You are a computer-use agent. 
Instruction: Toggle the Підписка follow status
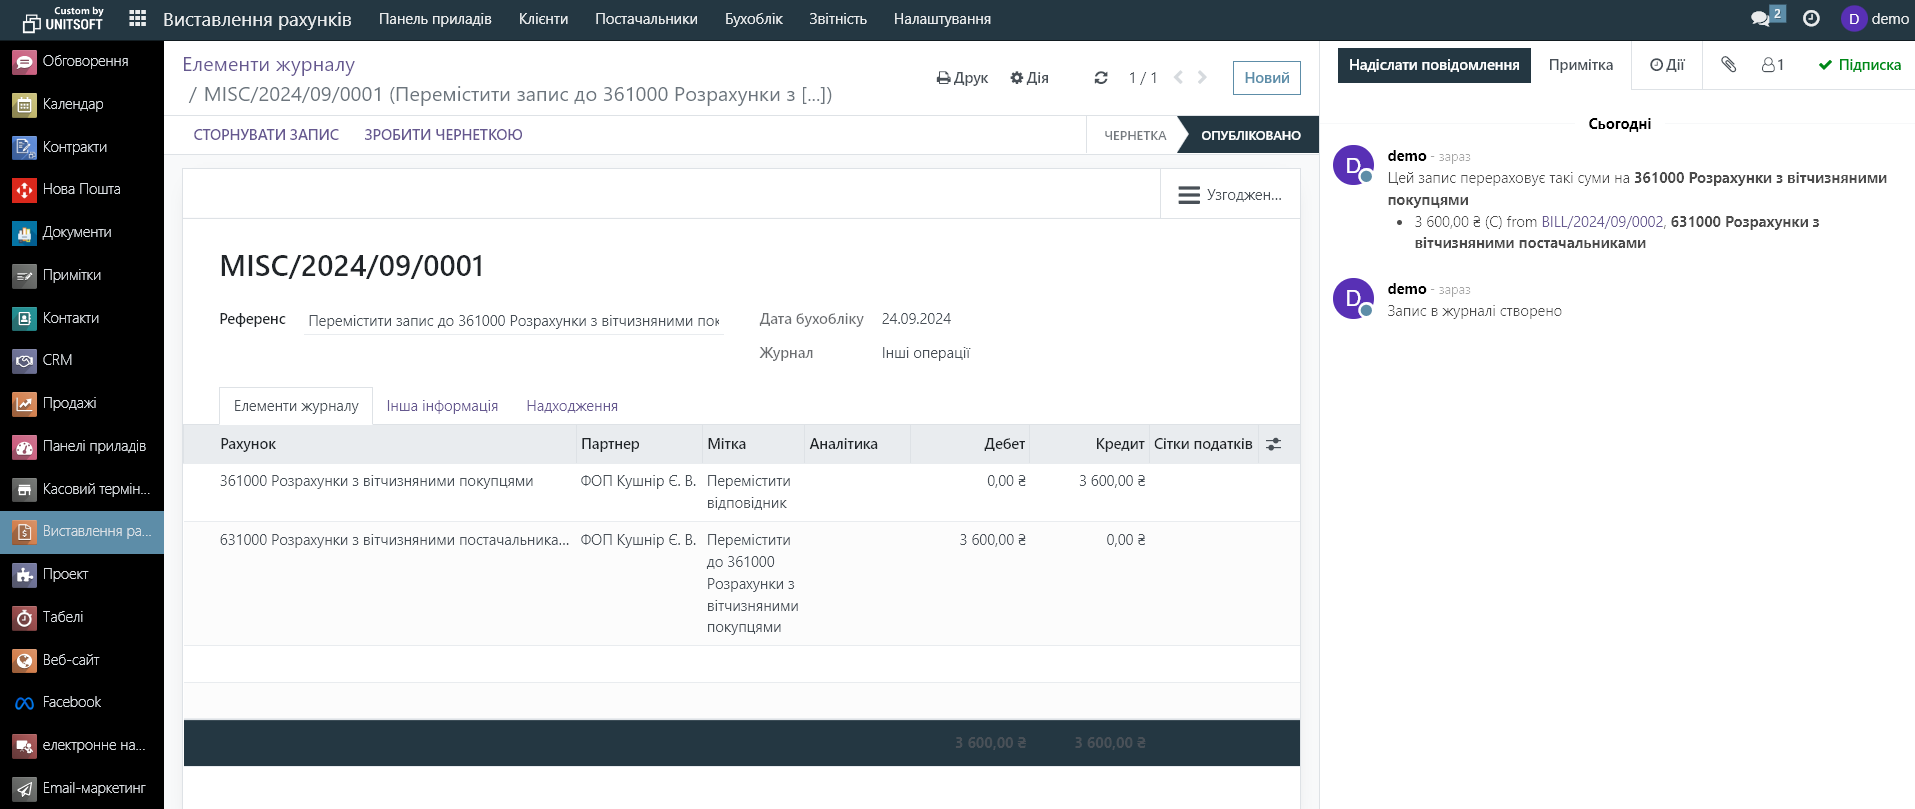click(x=1859, y=65)
